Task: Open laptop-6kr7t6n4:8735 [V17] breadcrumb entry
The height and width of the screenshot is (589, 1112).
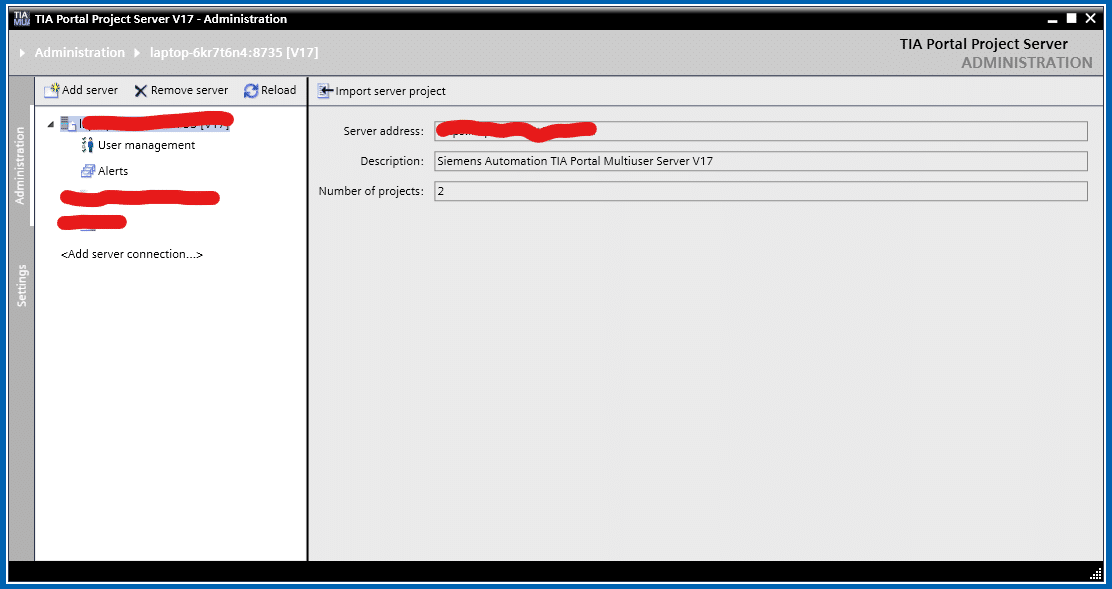Action: click(x=234, y=52)
